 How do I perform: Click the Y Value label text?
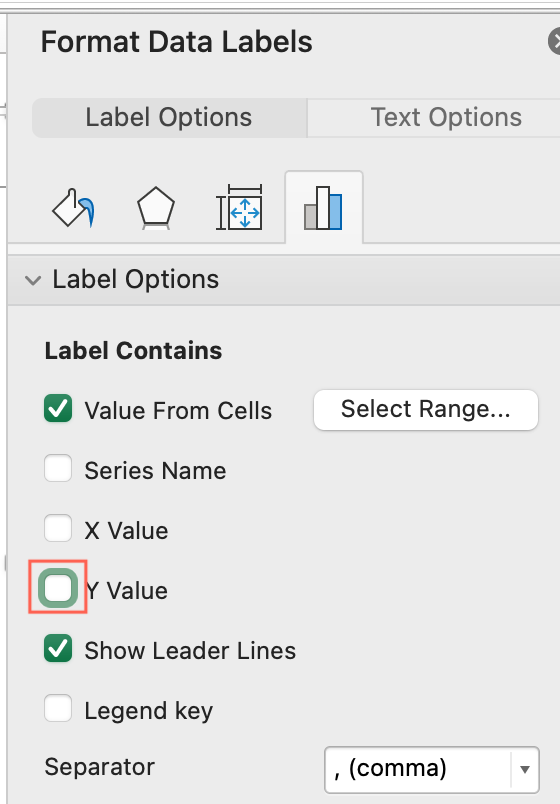click(127, 591)
